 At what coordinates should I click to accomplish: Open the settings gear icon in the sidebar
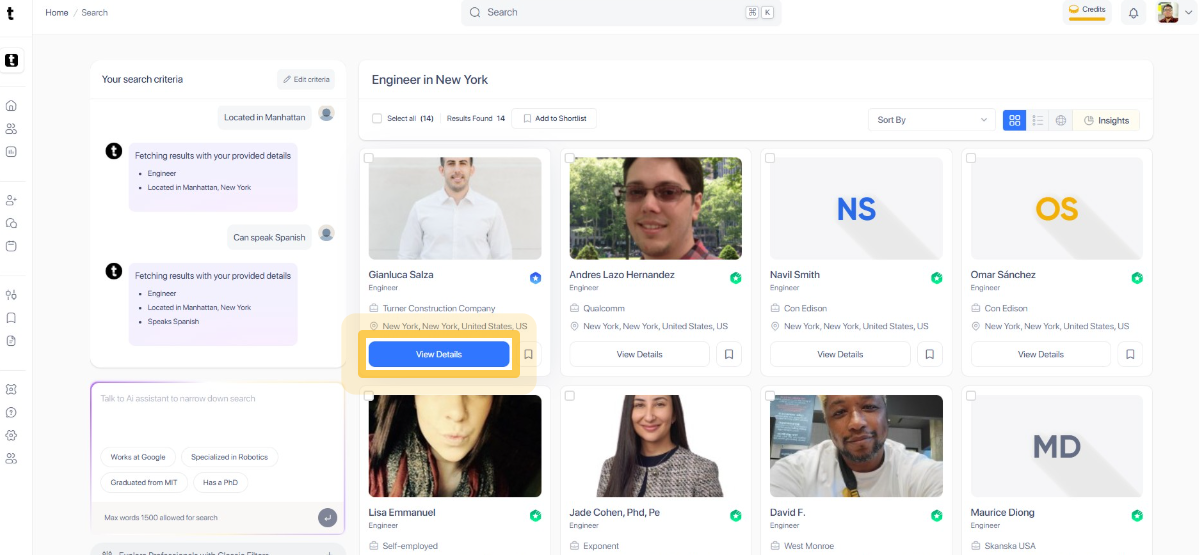[x=11, y=435]
